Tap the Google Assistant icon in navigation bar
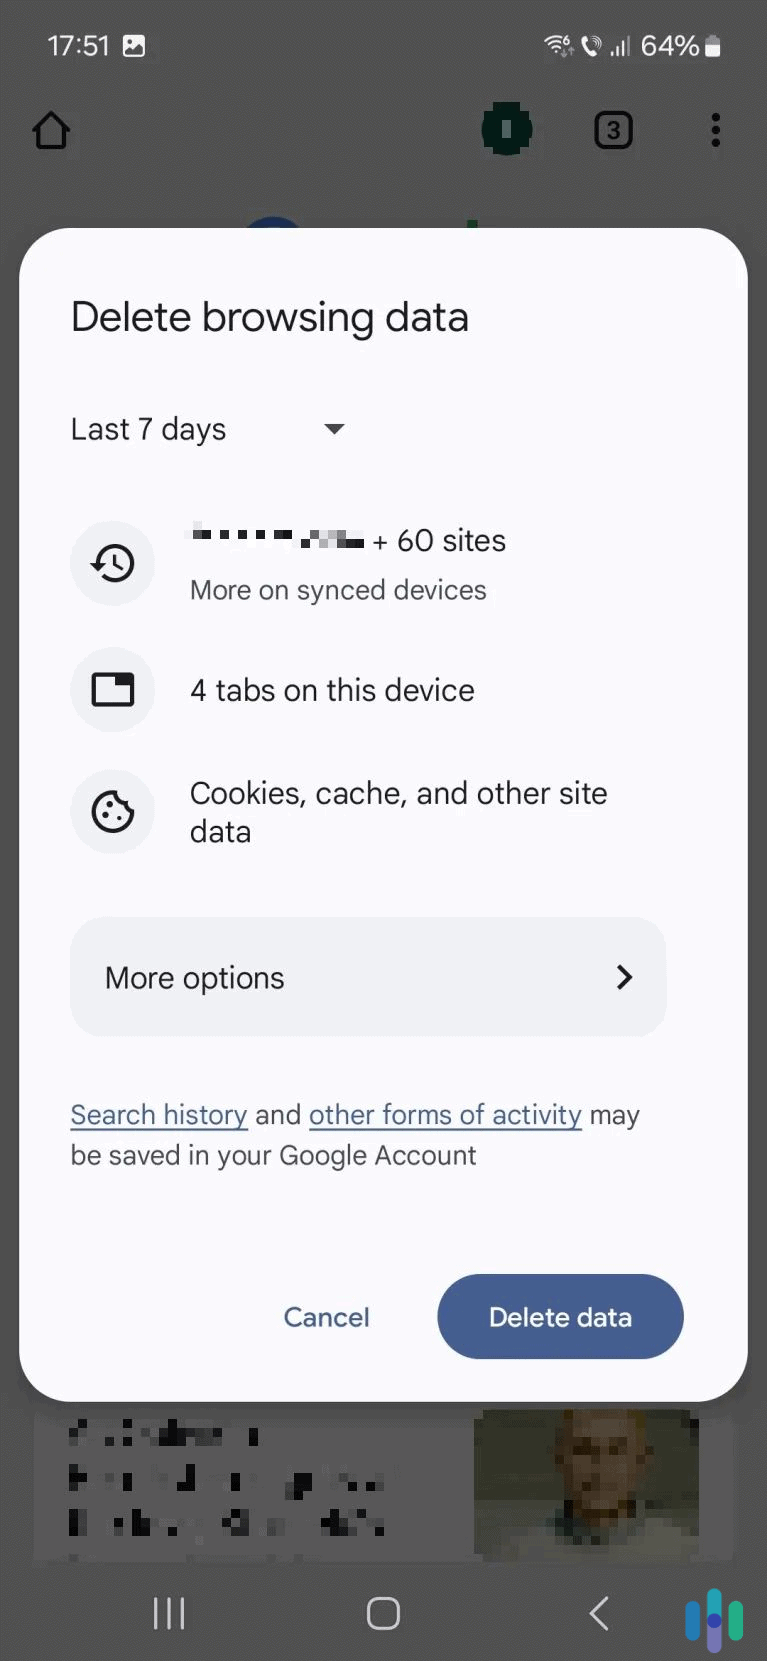This screenshot has height=1661, width=767. (713, 1612)
